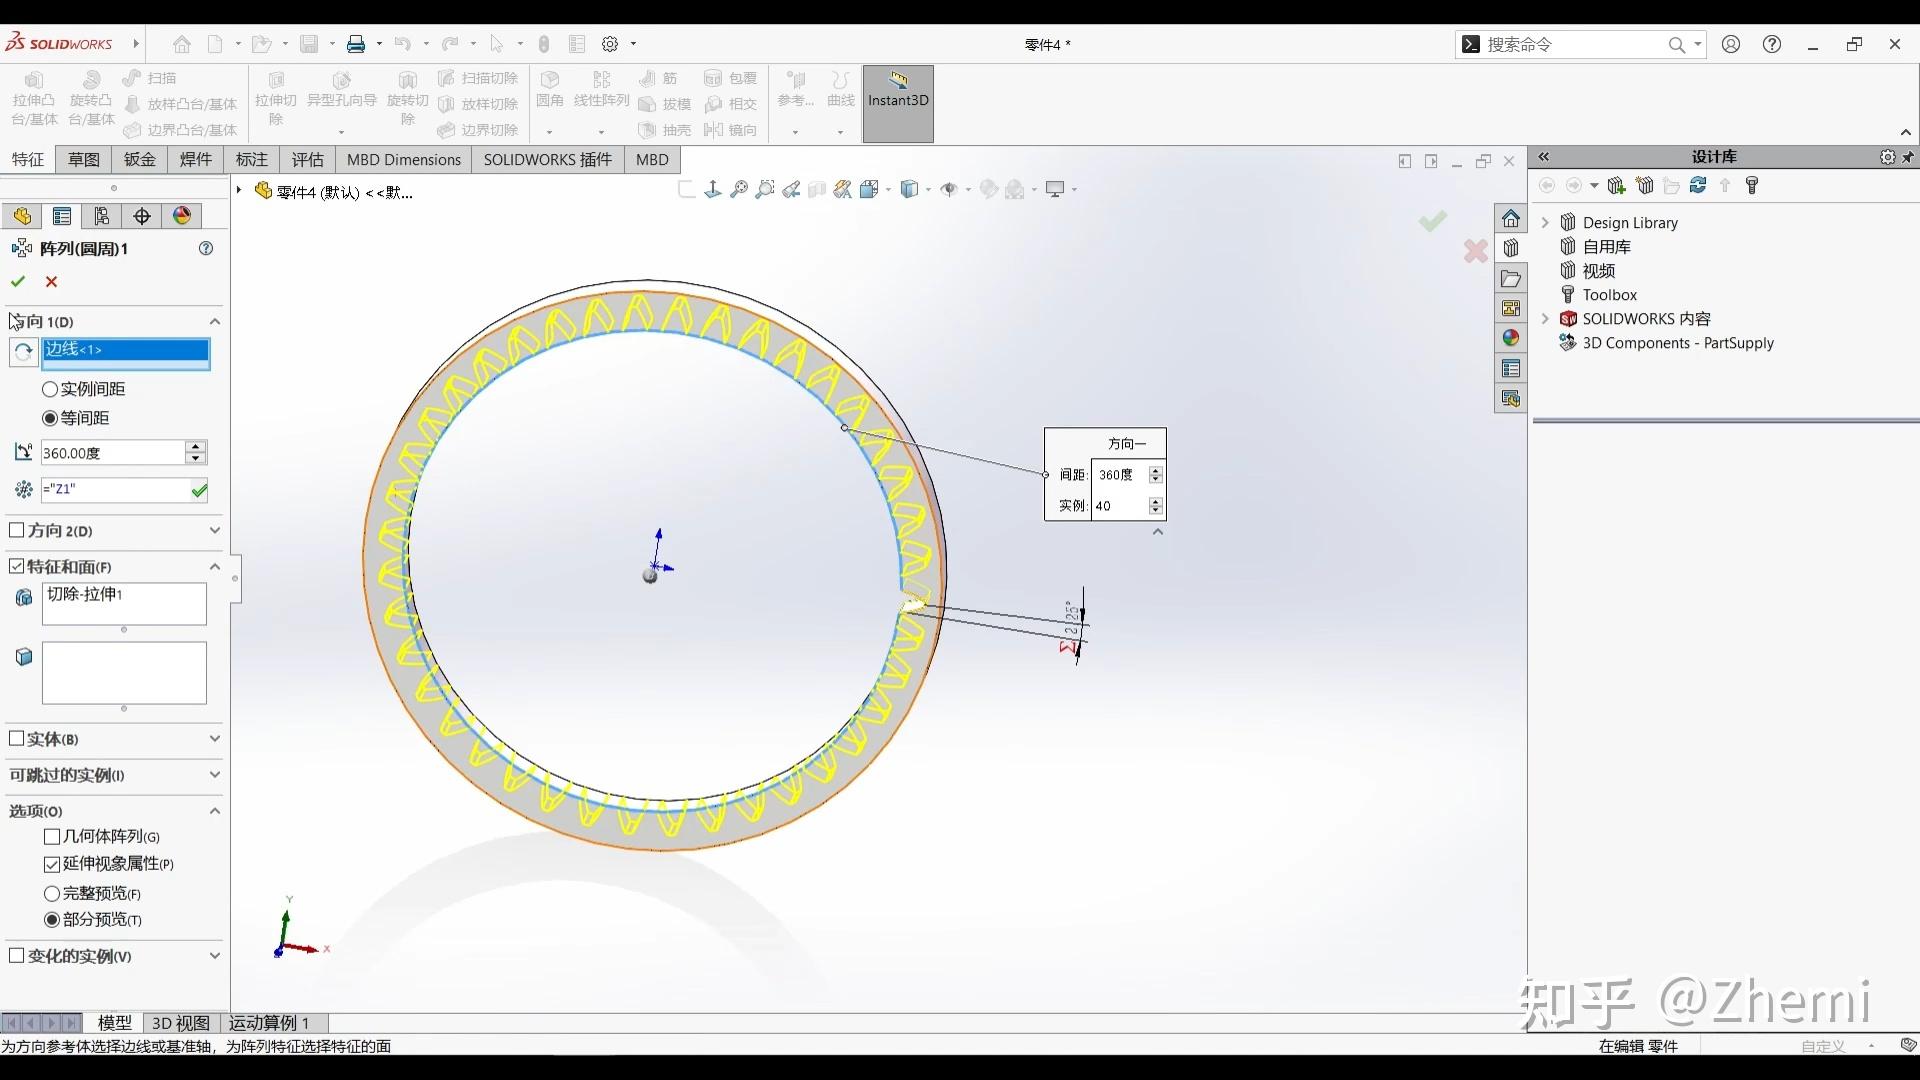Open the MBD Dimensions tab

[402, 159]
